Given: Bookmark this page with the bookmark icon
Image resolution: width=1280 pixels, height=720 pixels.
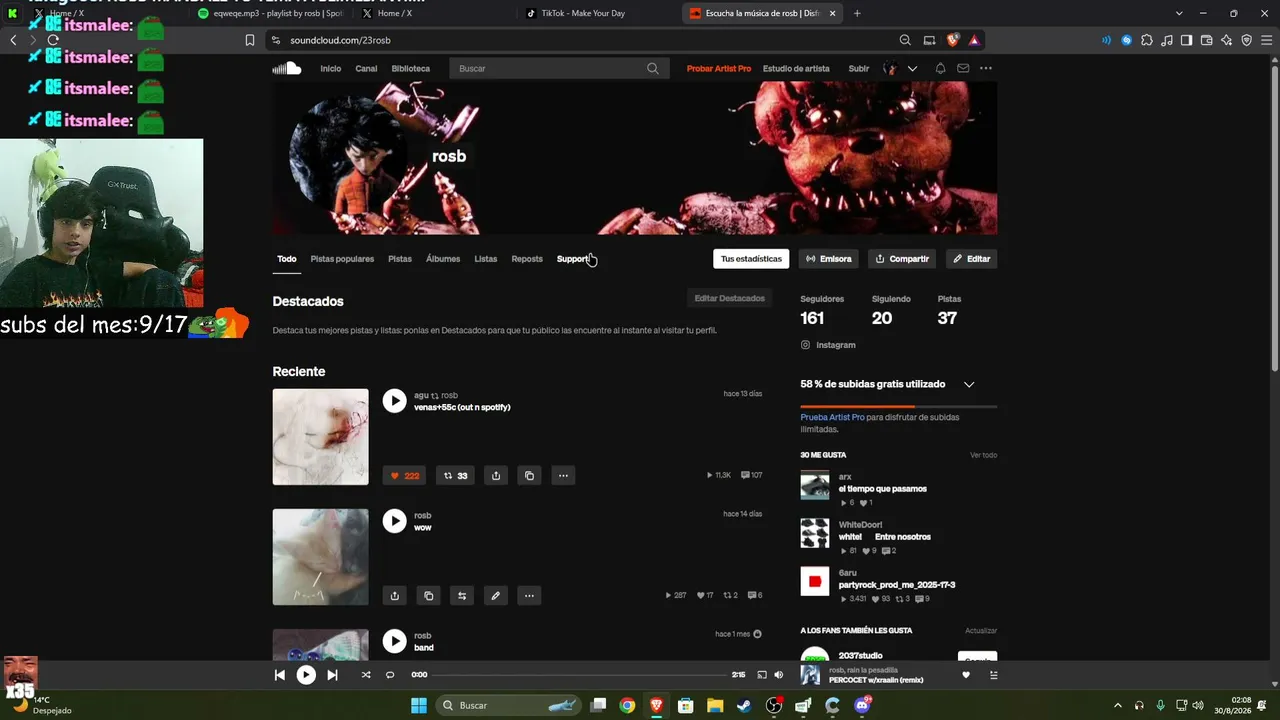Looking at the screenshot, I should (250, 40).
